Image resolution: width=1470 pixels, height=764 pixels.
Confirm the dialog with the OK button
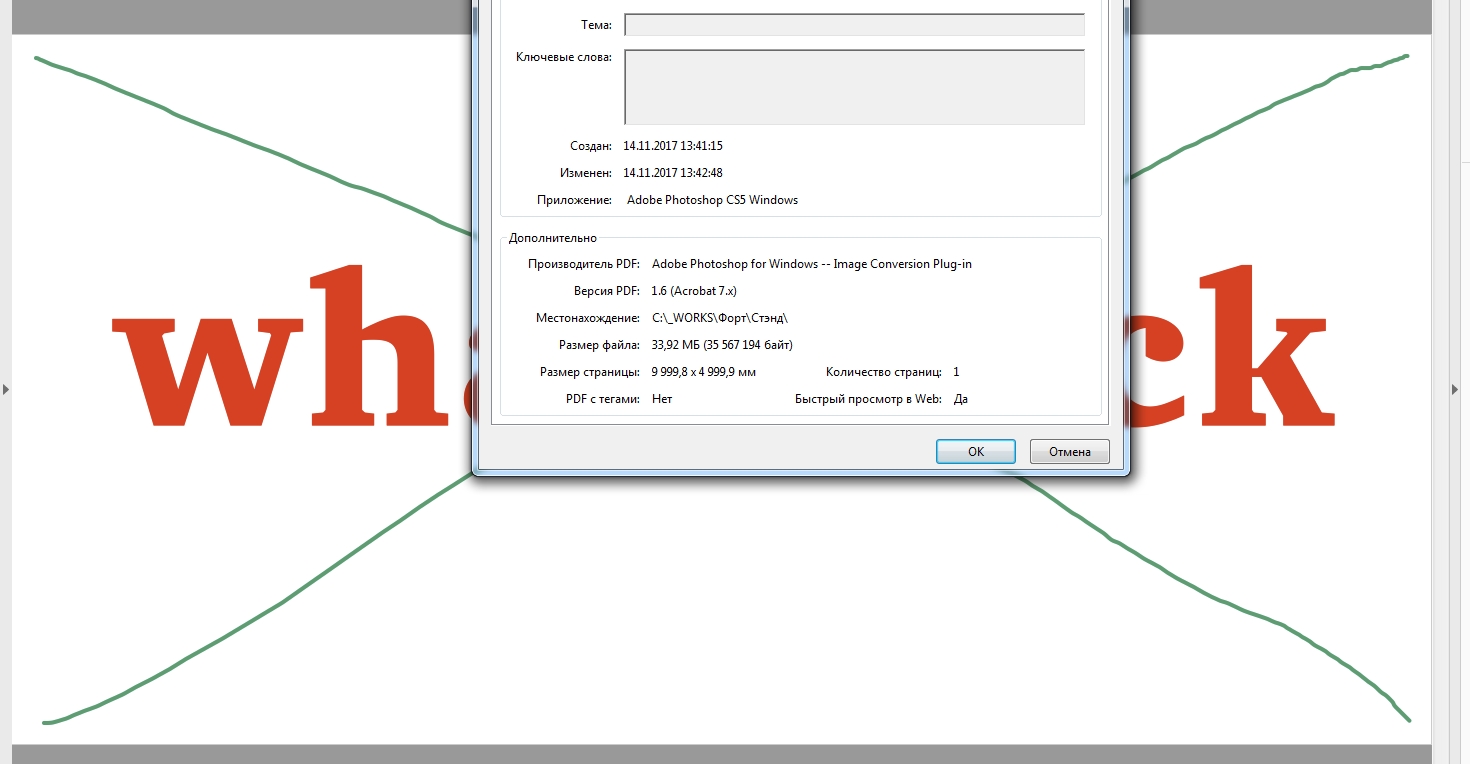tap(976, 452)
